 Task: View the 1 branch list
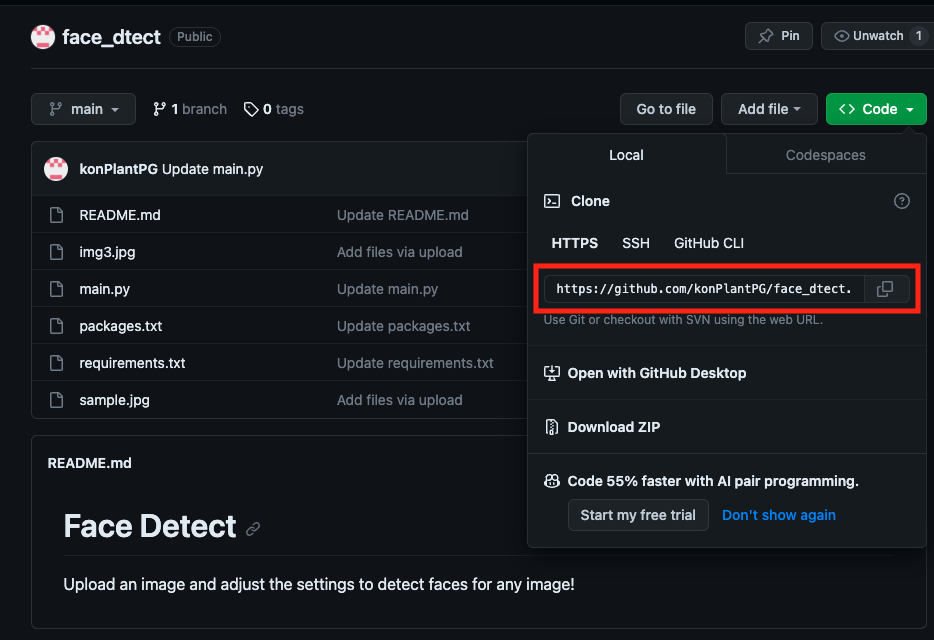click(190, 109)
